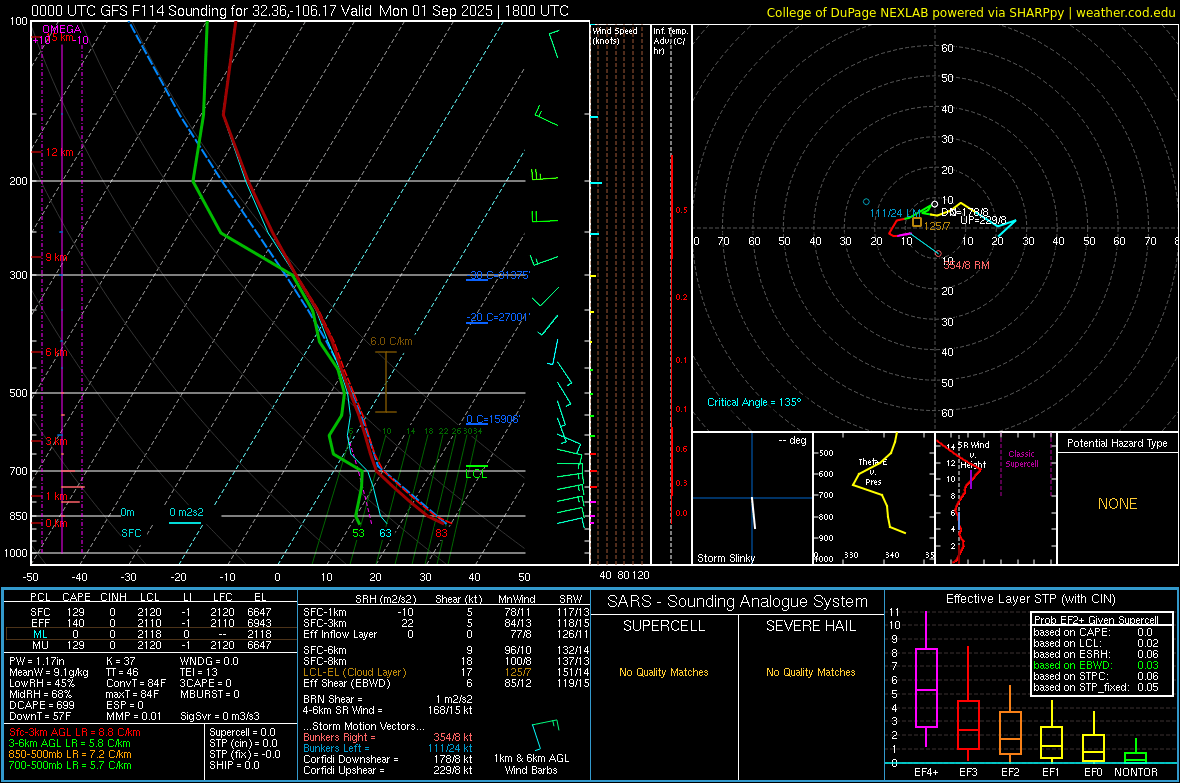
Task: Click the green 'based on EBWD' row
Action: [x=1096, y=665]
